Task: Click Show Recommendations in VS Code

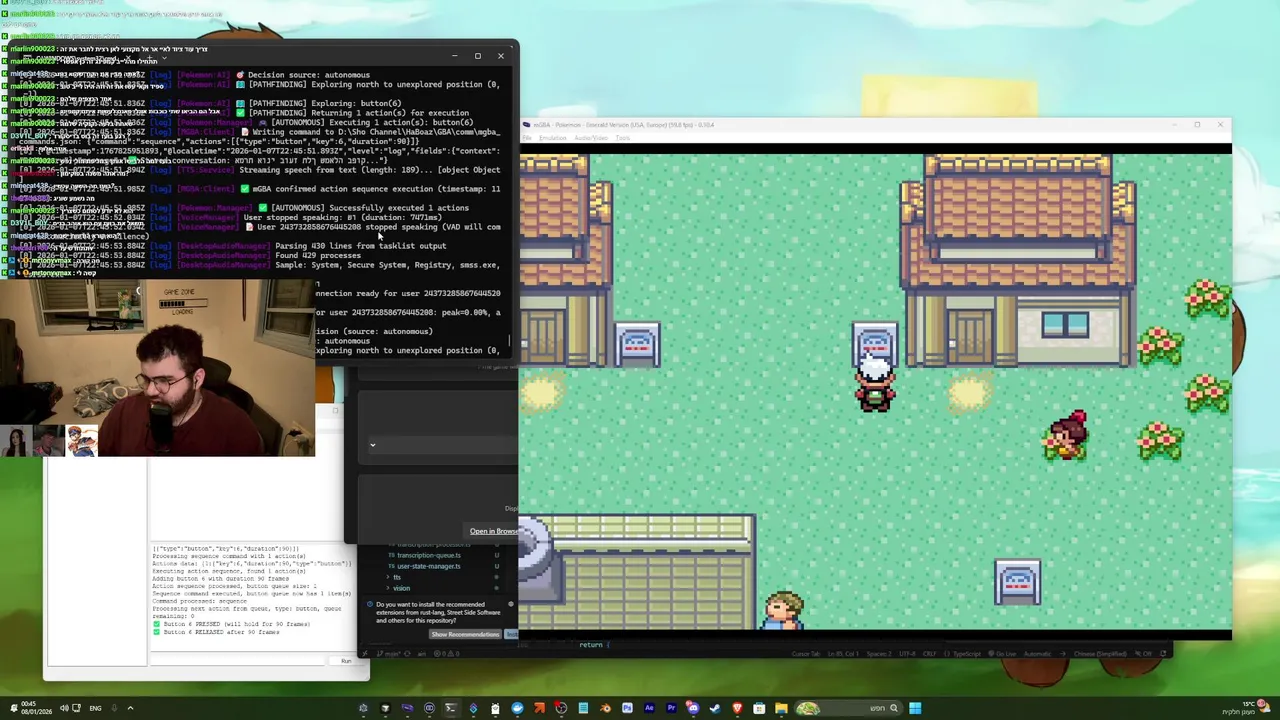Action: pos(465,634)
